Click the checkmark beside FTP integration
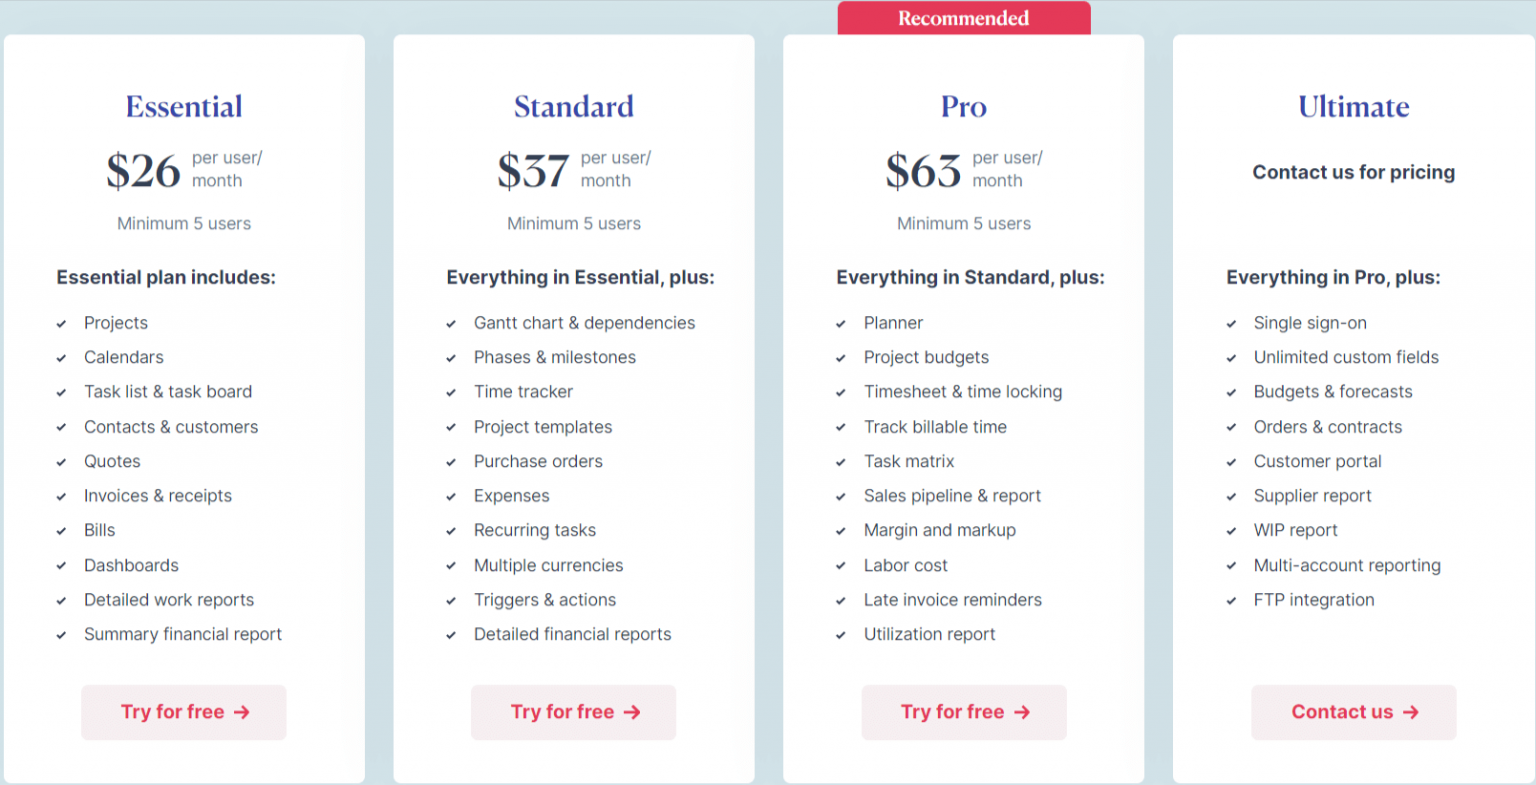The height and width of the screenshot is (785, 1536). pyautogui.click(x=1231, y=601)
